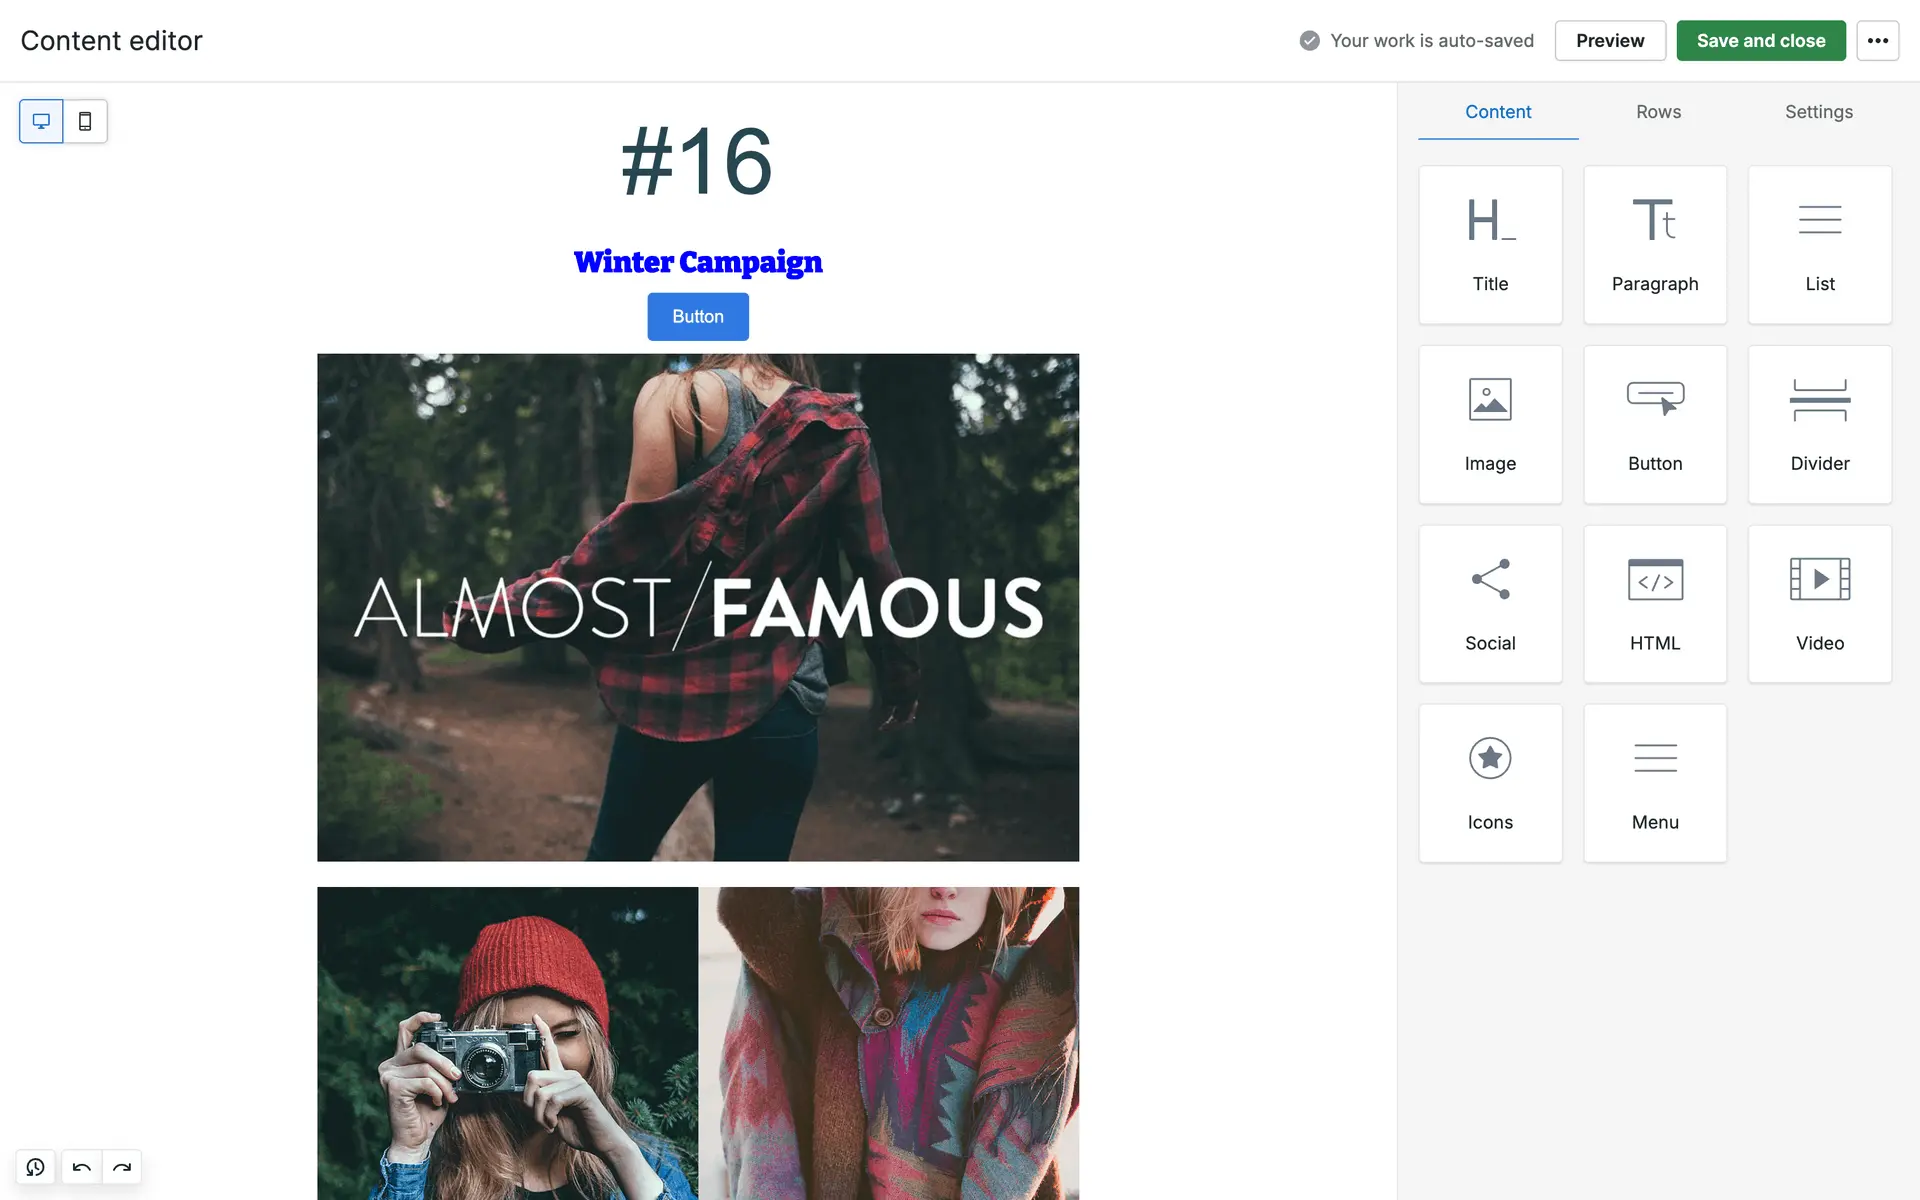Choose the Divider content block

tap(1819, 424)
